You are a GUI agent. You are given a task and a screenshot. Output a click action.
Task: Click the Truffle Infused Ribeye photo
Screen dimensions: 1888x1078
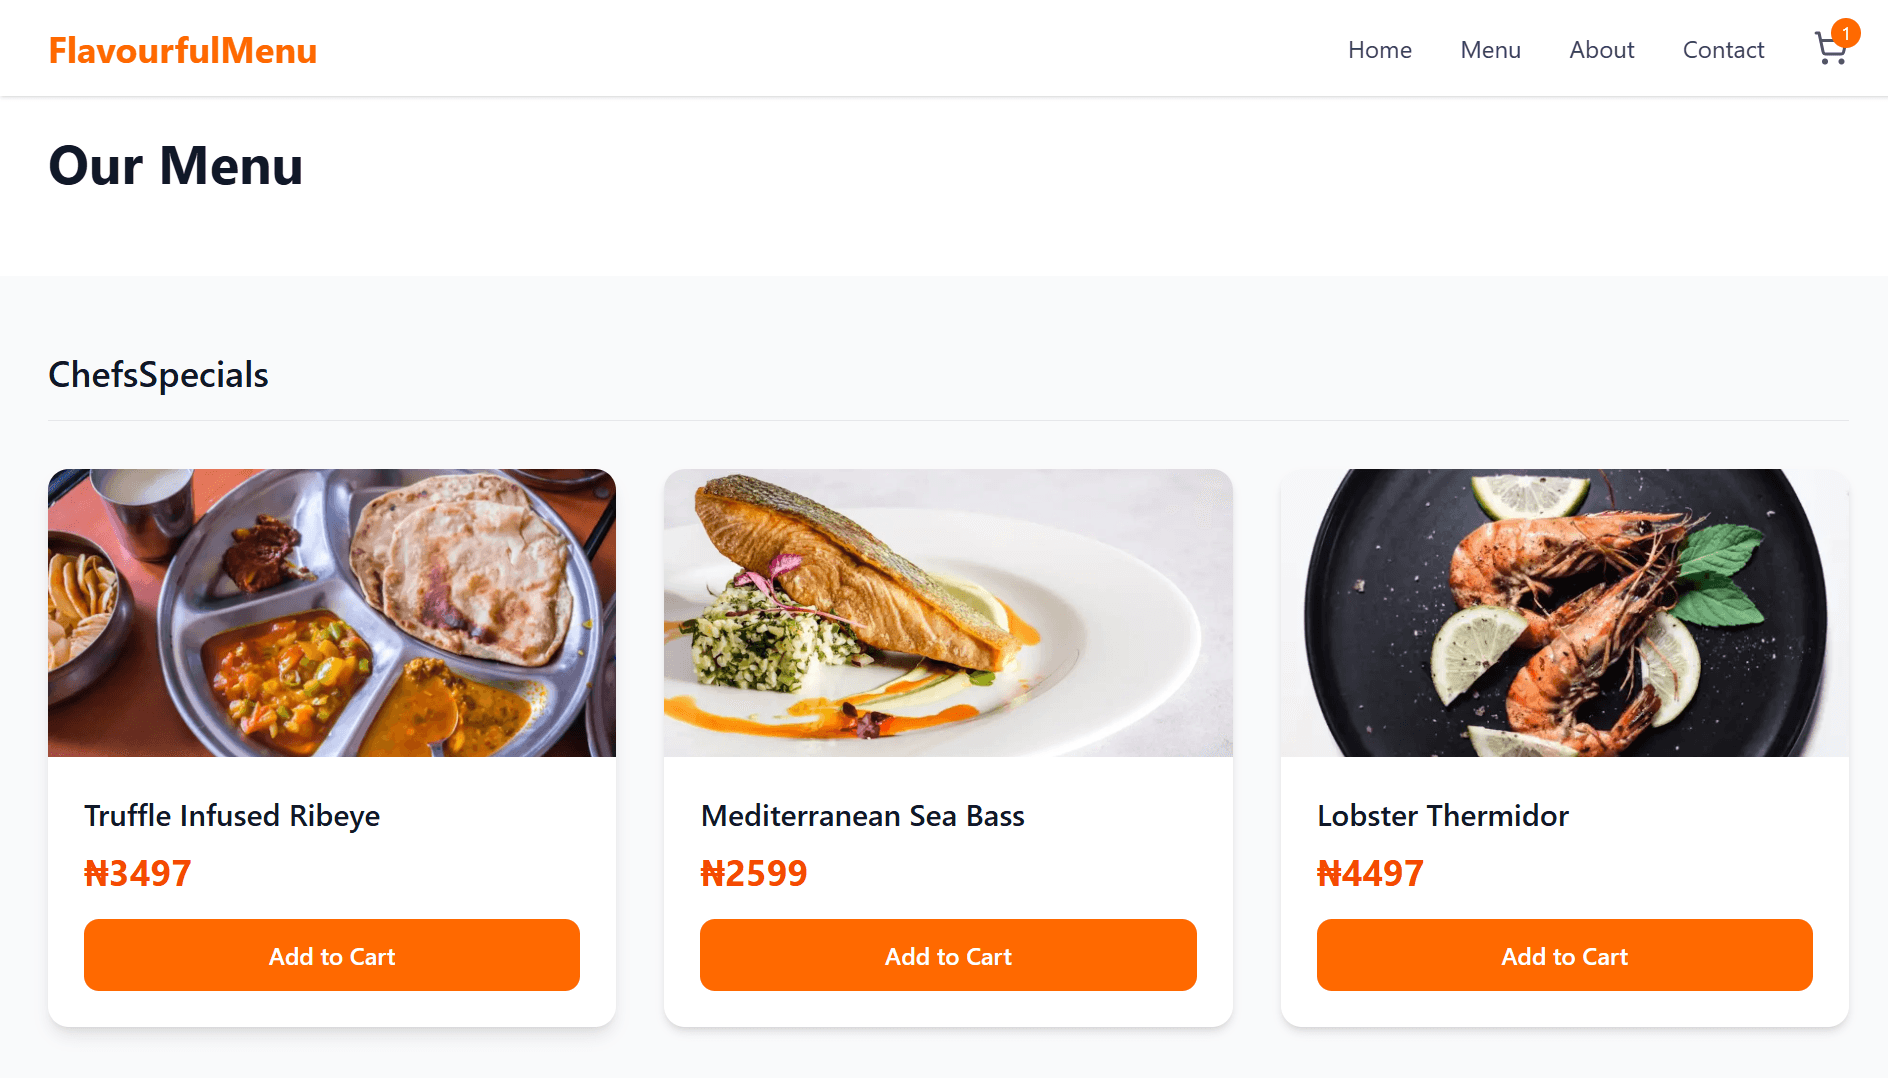(x=332, y=613)
